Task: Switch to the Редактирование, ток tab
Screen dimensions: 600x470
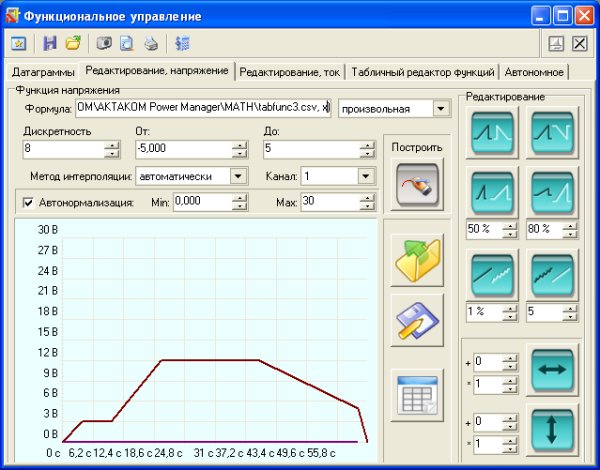Action: (290, 72)
